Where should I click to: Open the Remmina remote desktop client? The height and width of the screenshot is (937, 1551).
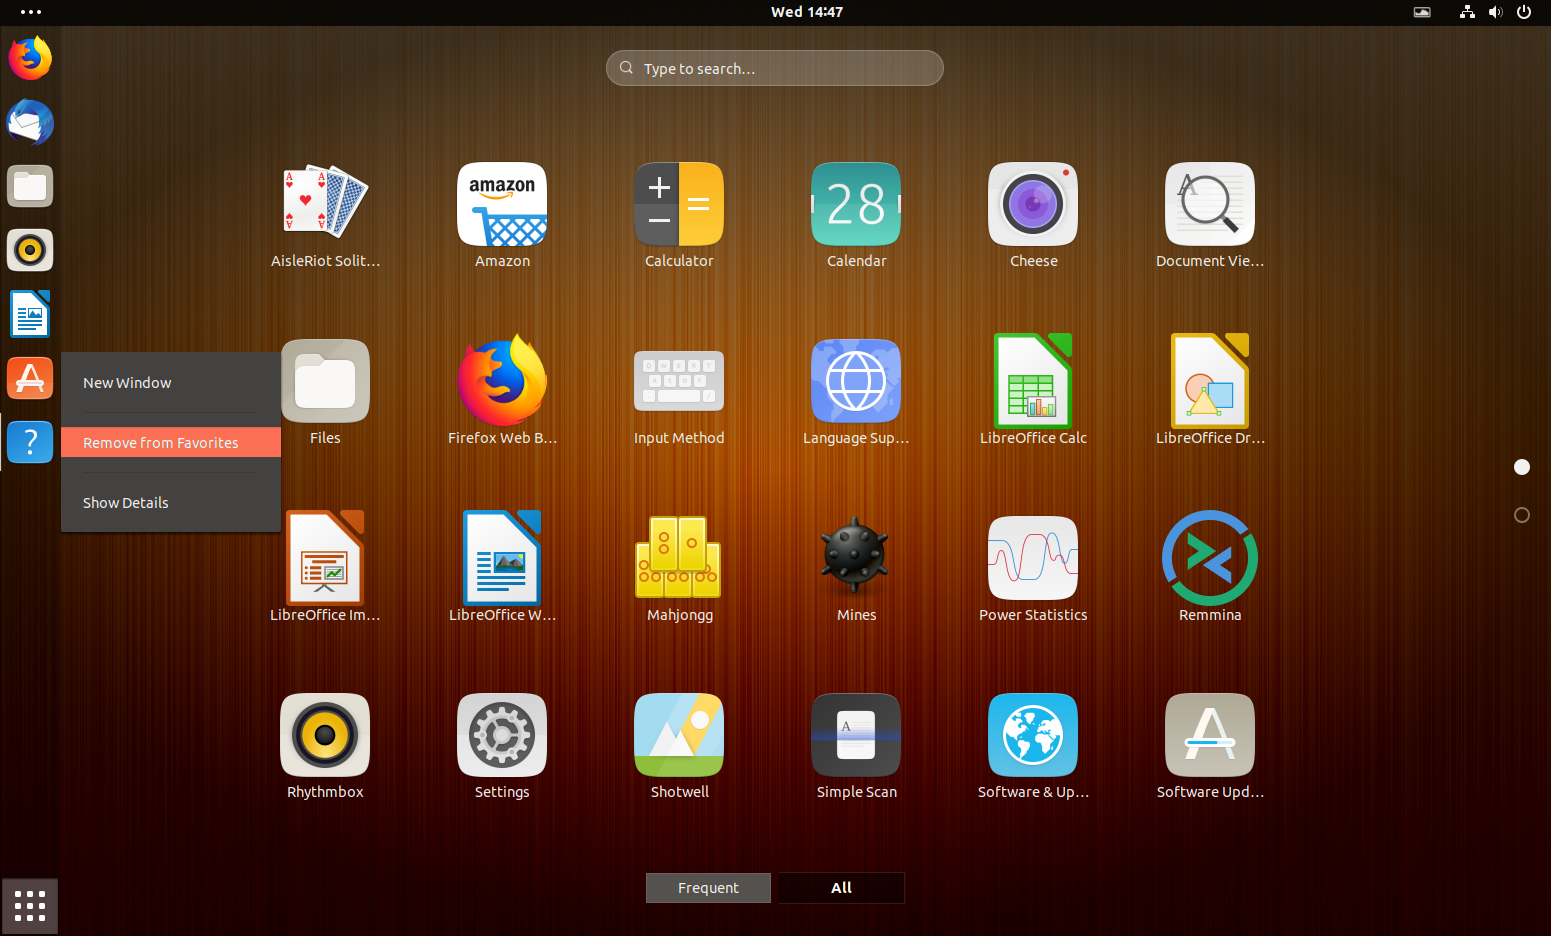(1210, 558)
